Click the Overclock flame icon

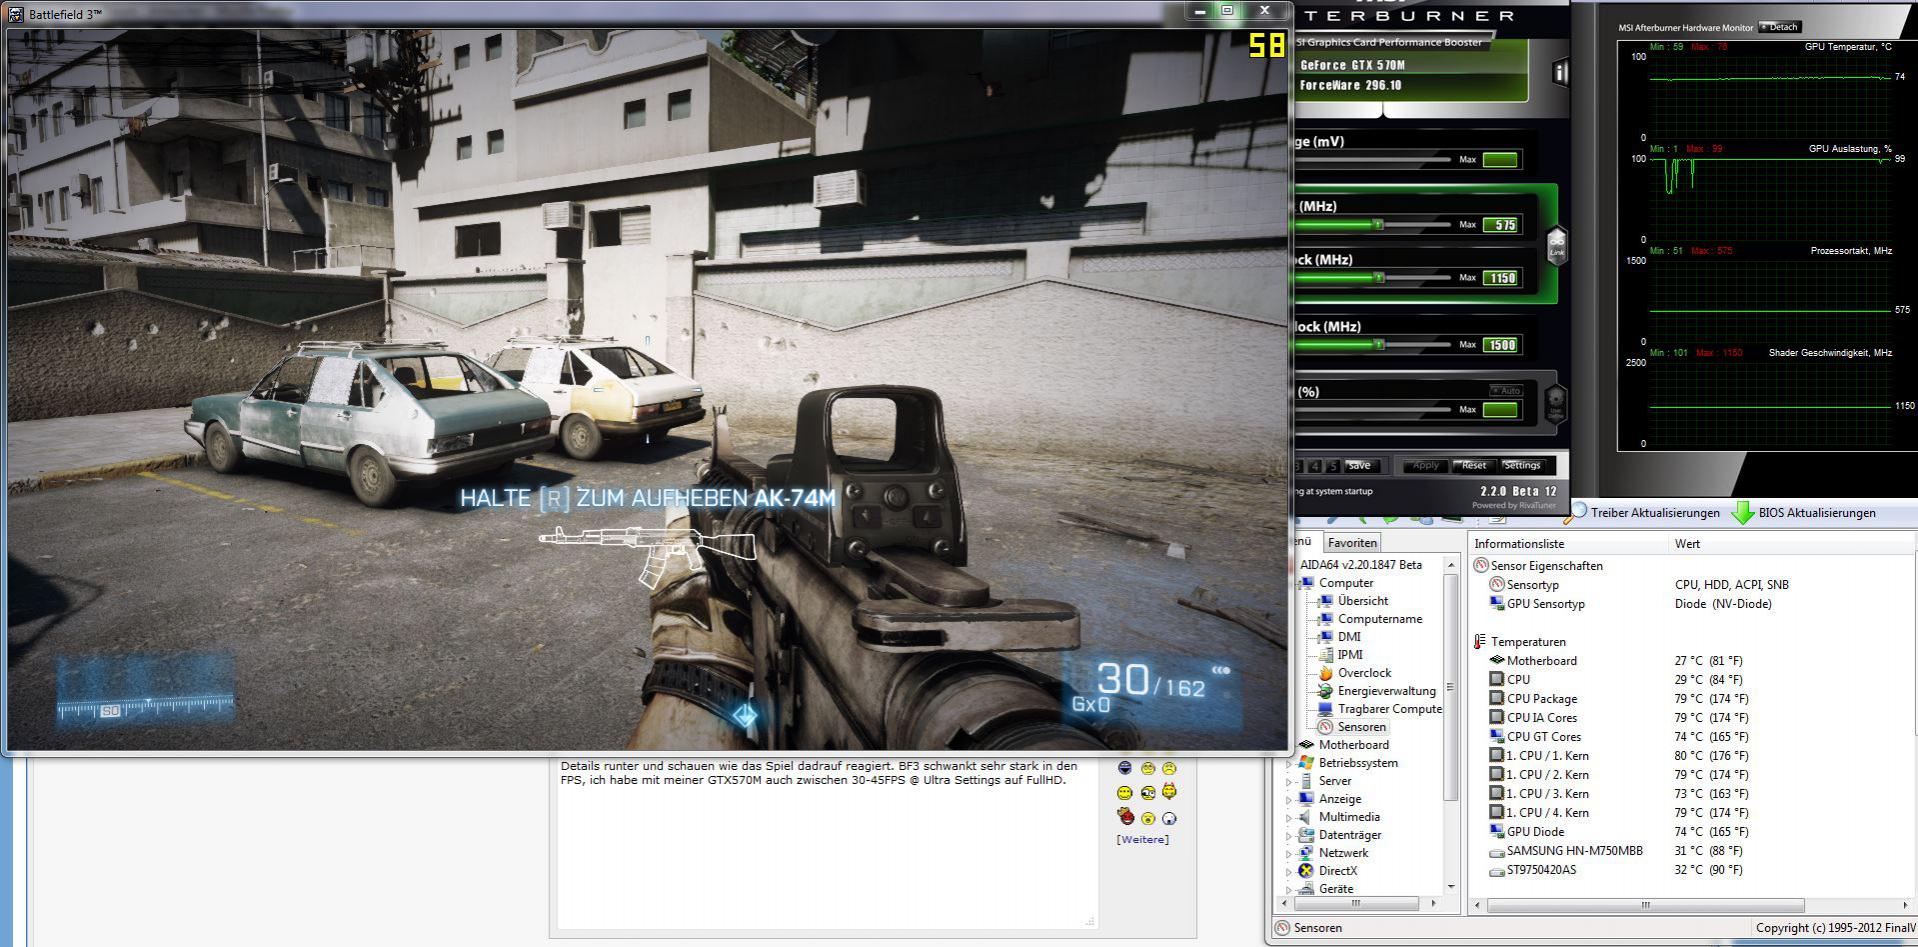coord(1325,673)
